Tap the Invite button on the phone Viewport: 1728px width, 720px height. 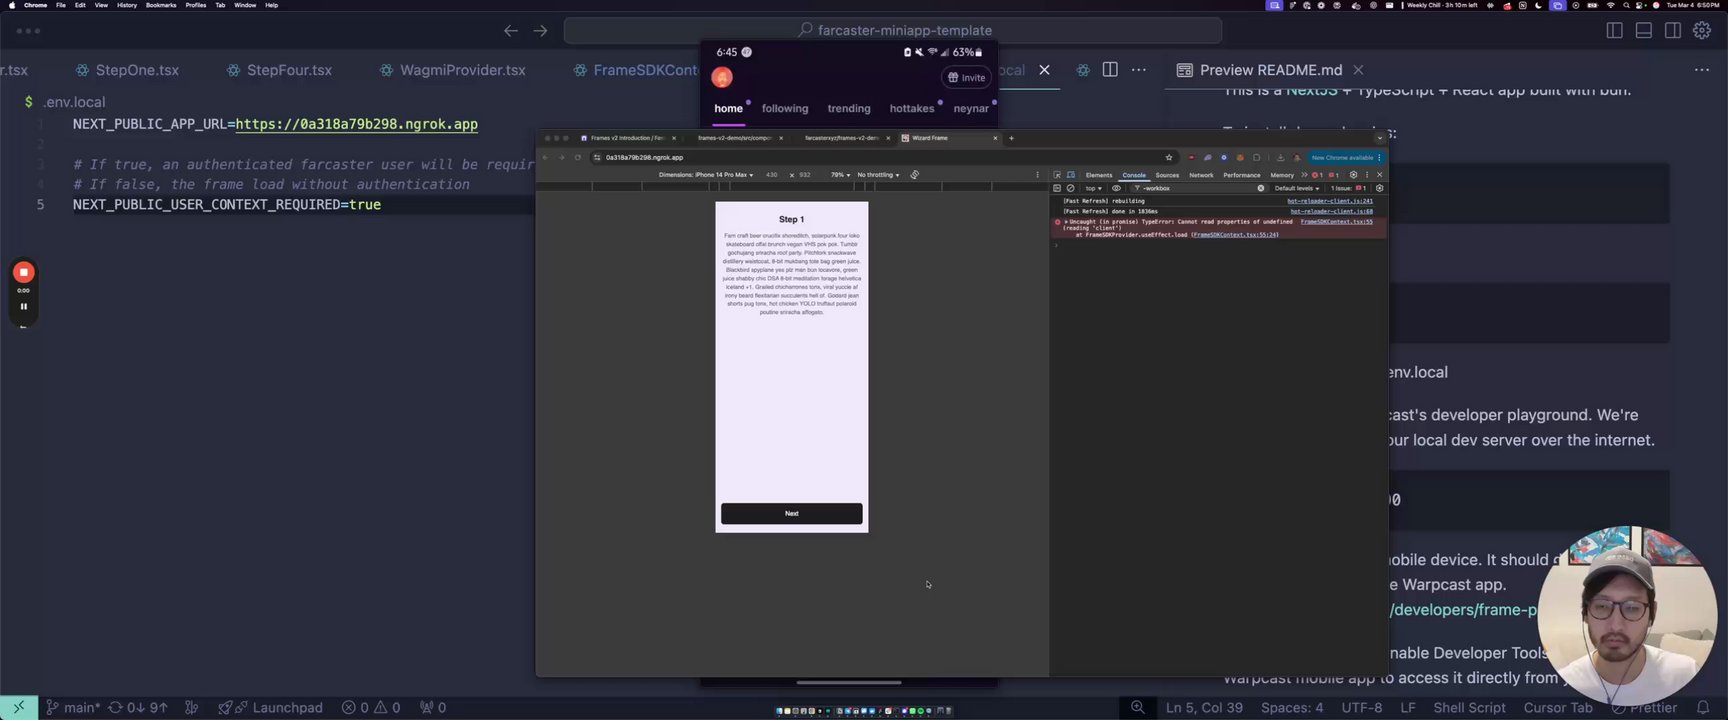point(966,77)
